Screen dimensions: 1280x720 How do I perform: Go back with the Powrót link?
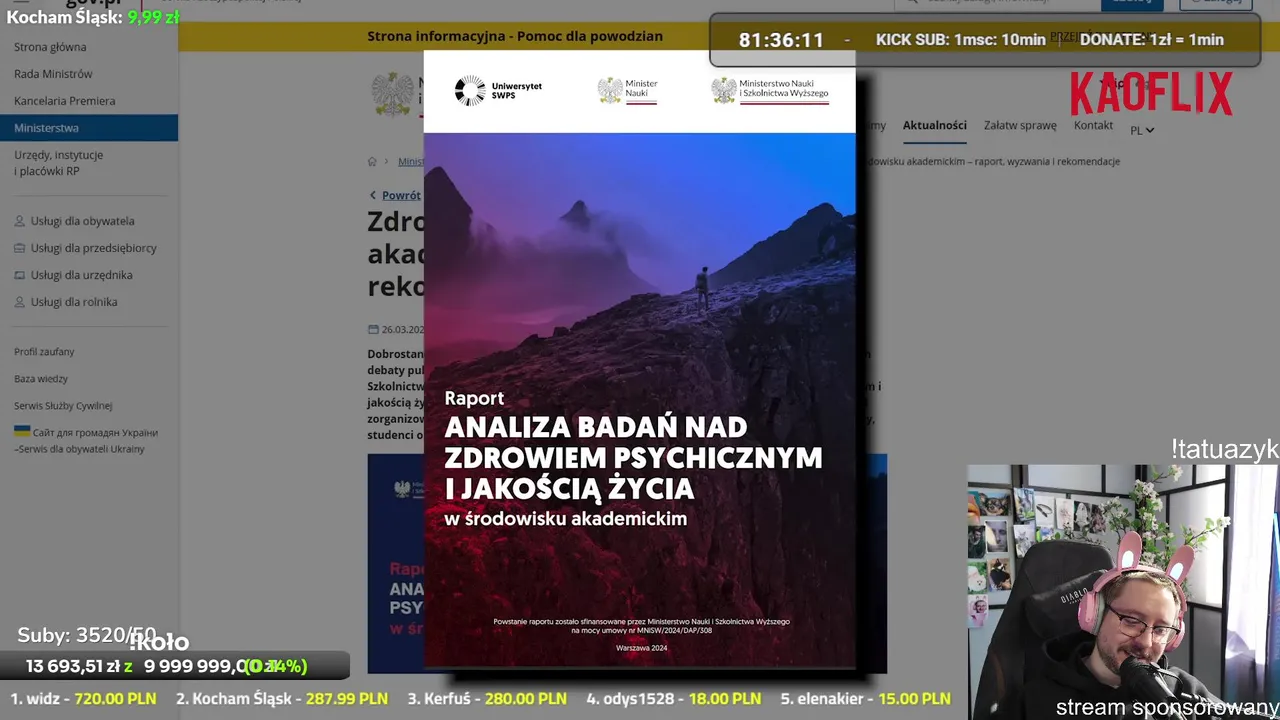click(x=401, y=195)
